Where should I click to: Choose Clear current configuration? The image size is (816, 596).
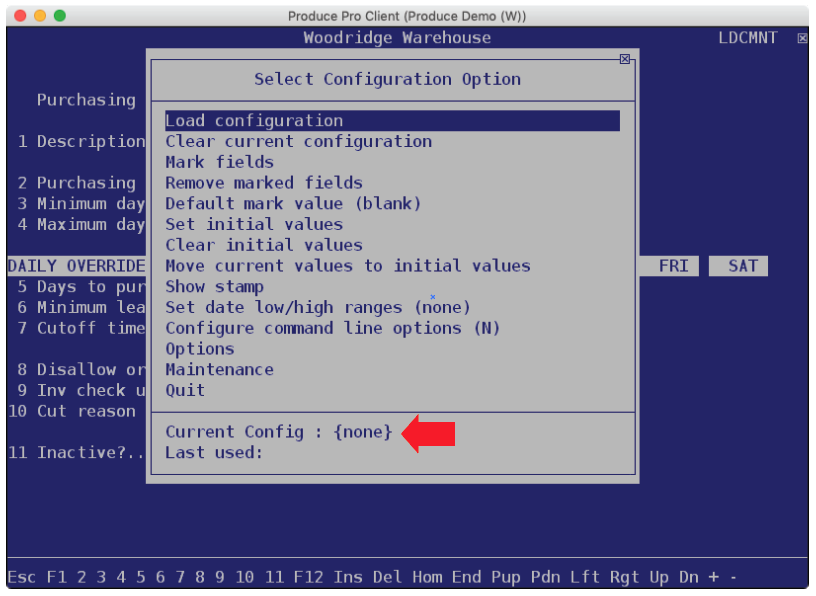tap(299, 142)
